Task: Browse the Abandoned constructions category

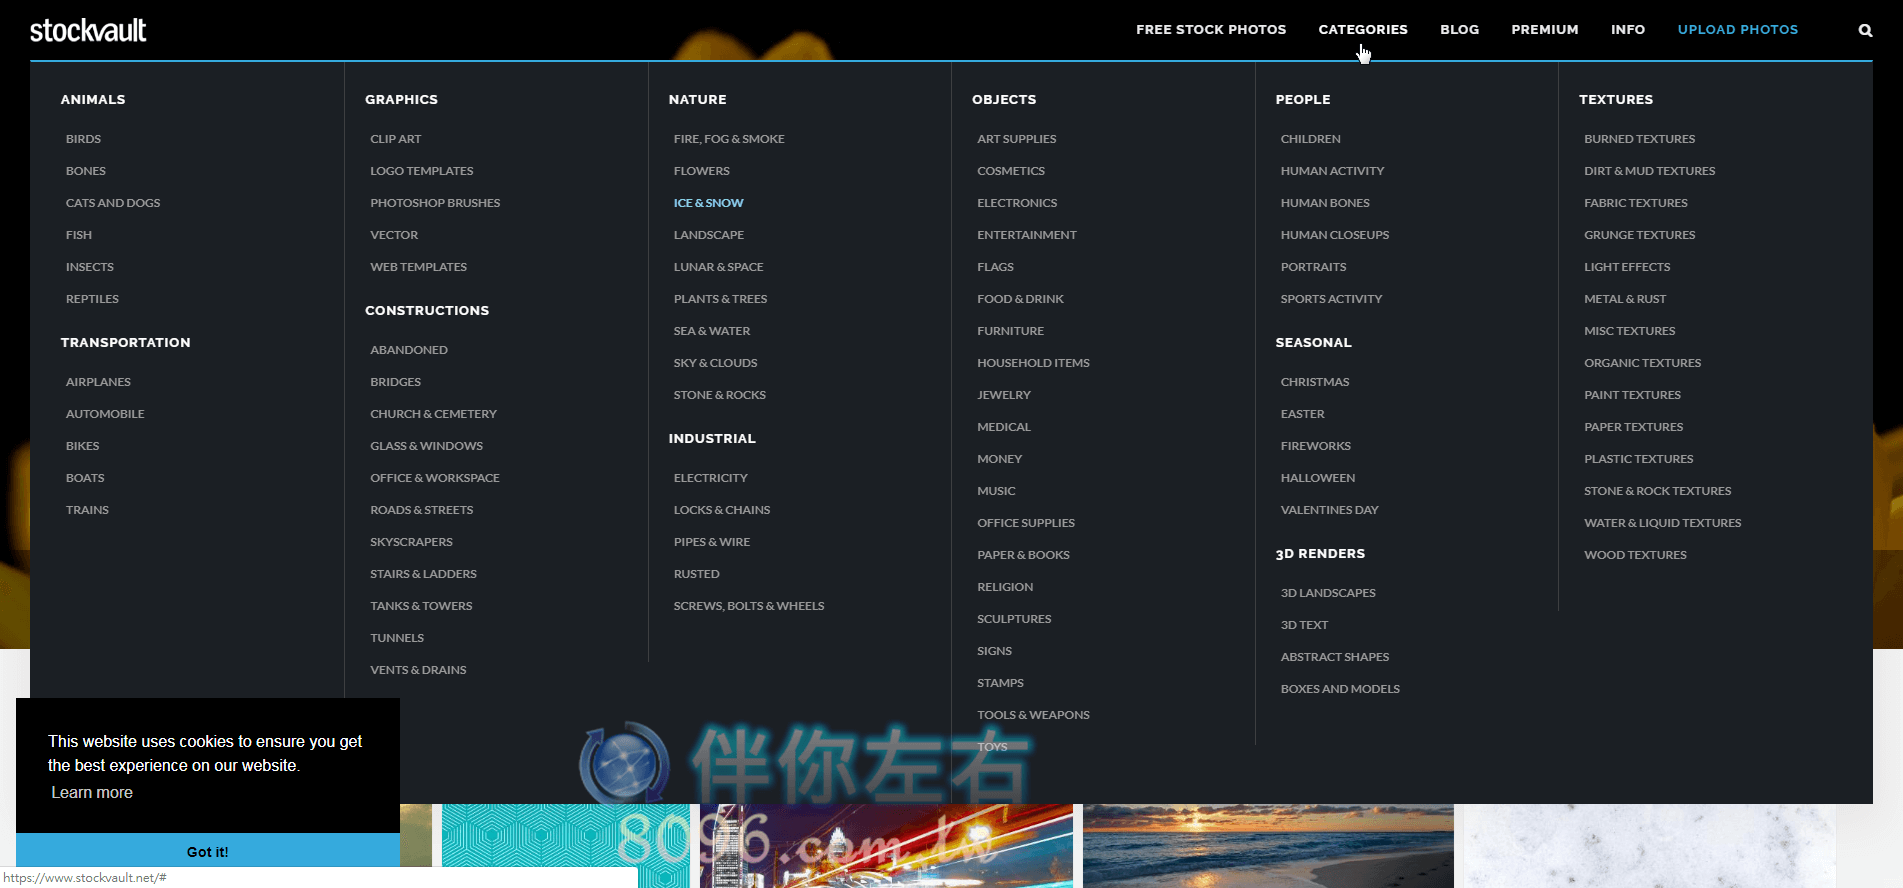Action: tap(409, 350)
